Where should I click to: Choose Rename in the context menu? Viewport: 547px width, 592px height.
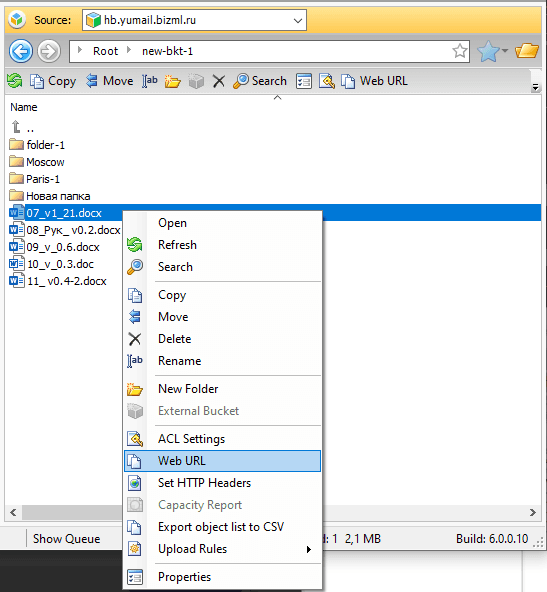tap(223, 361)
